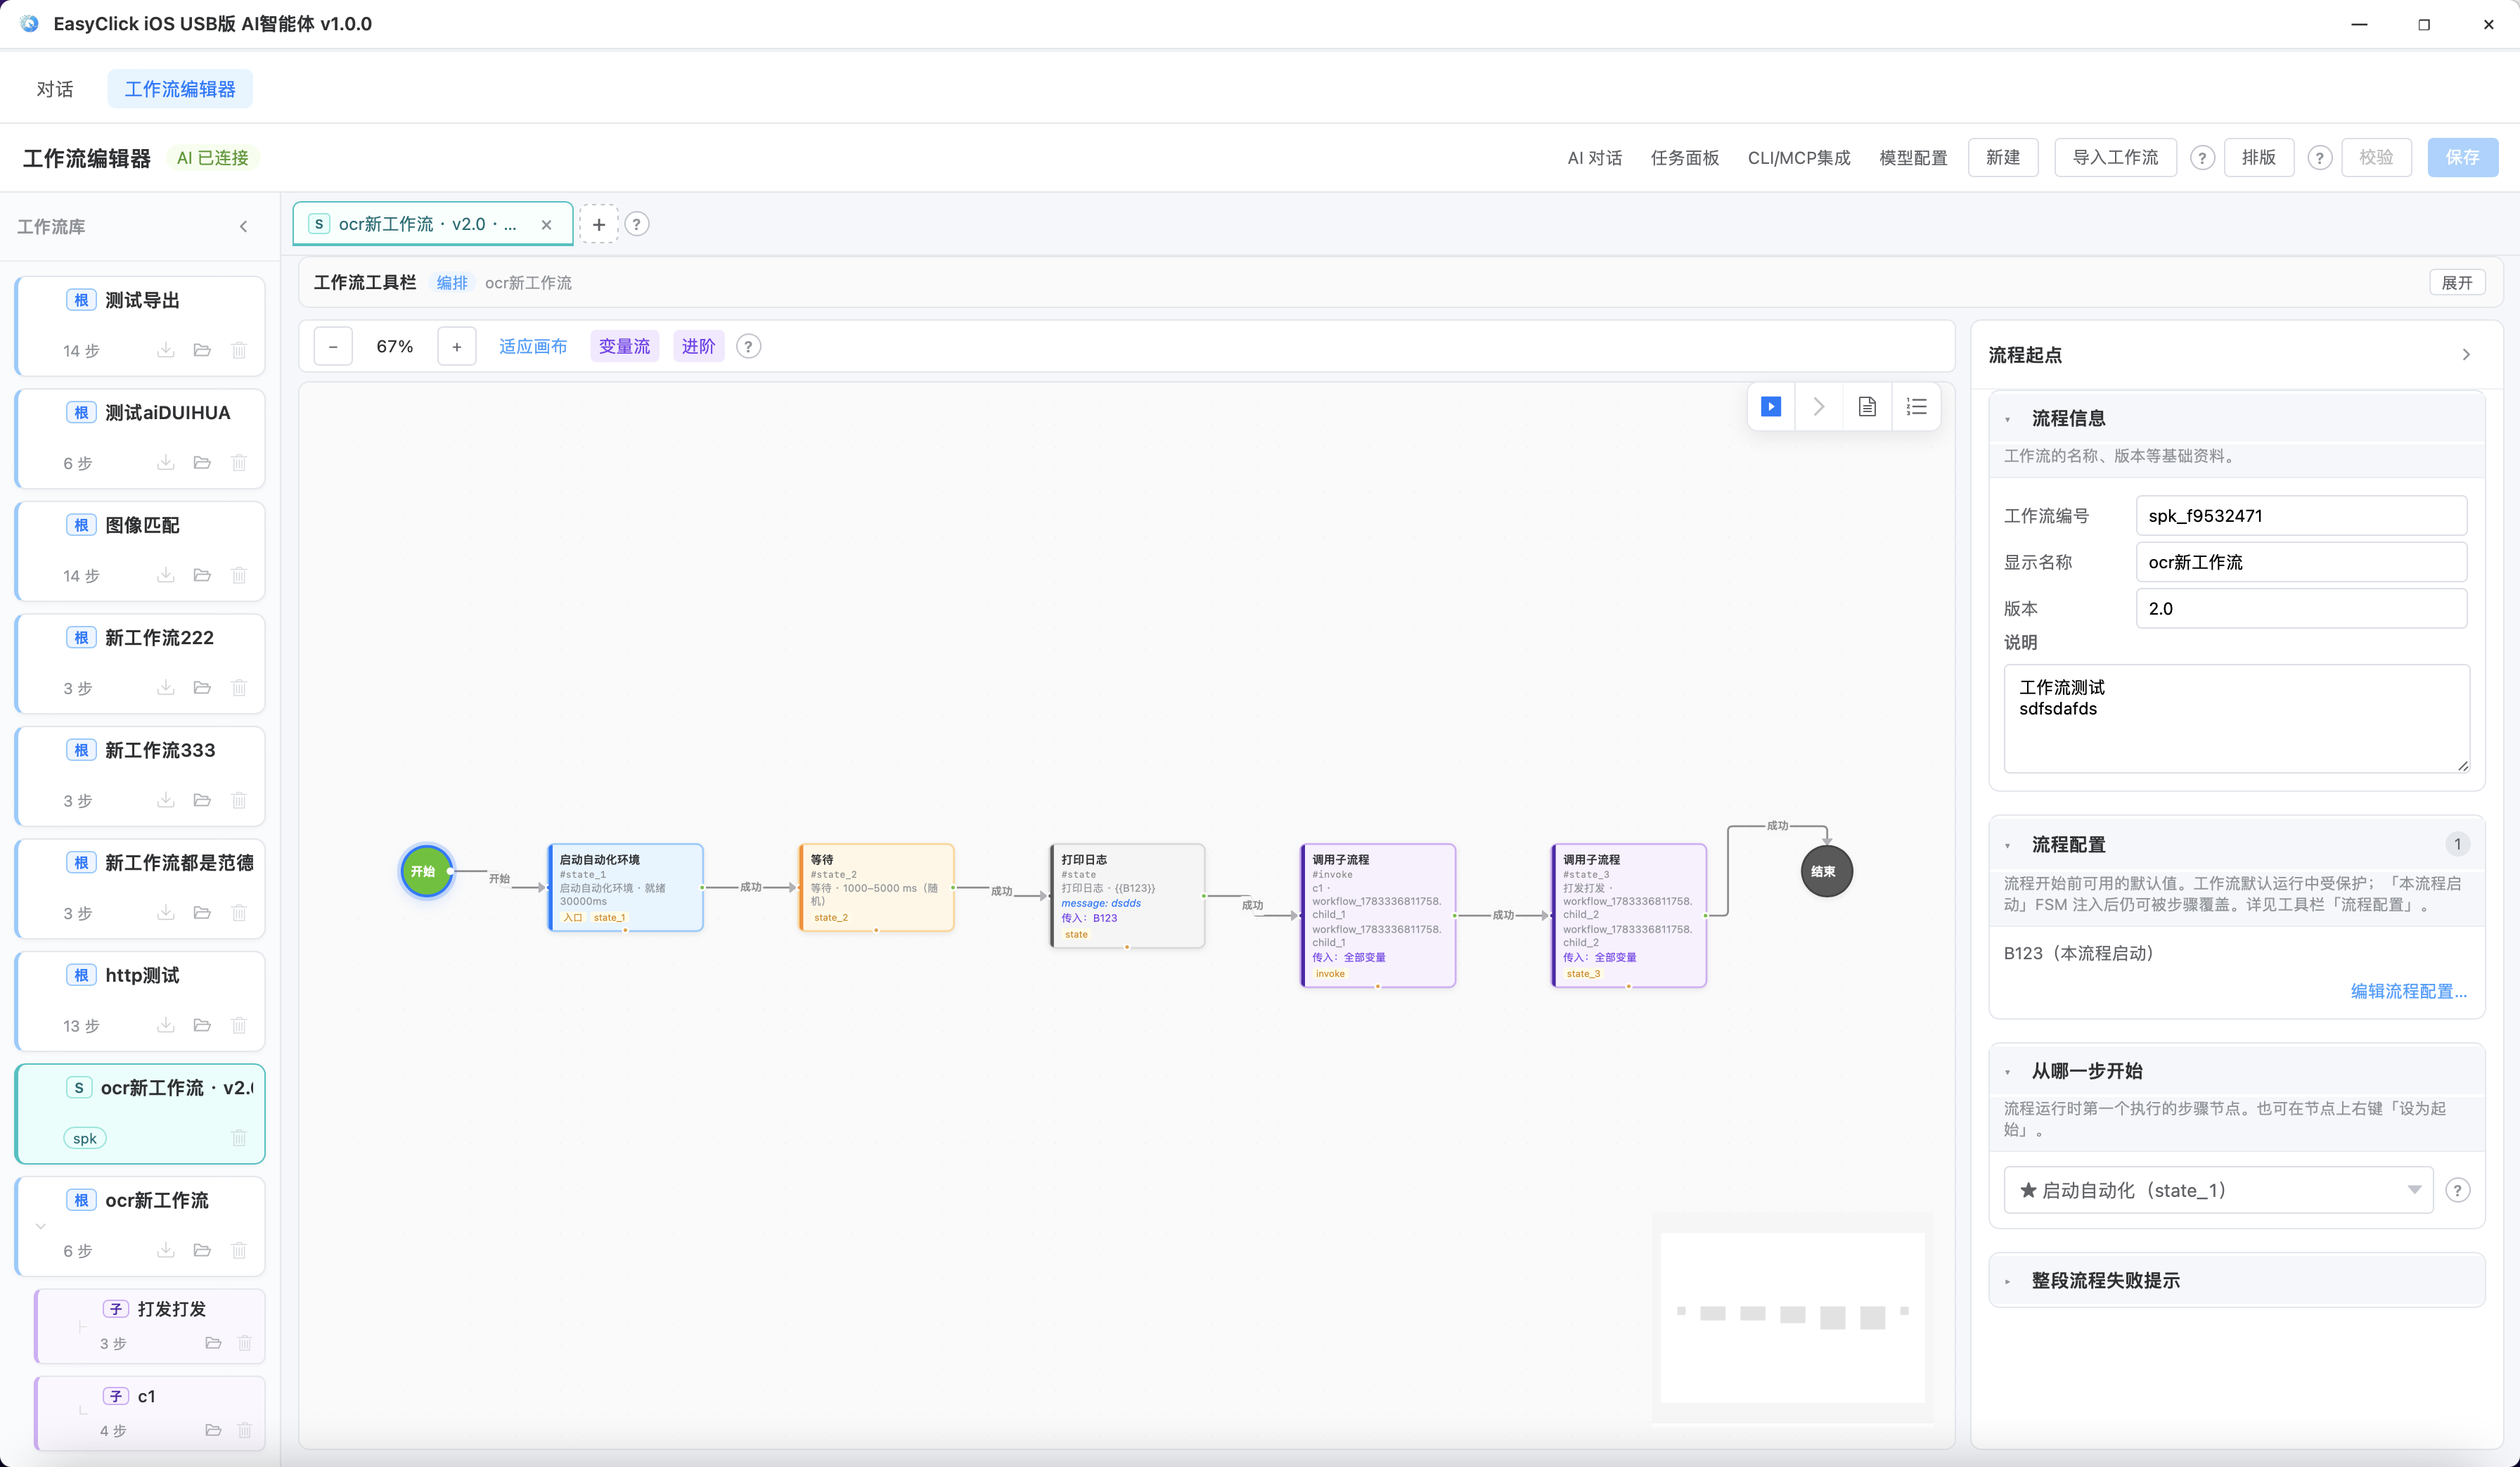Add a new workflow tab with plus icon

(599, 224)
